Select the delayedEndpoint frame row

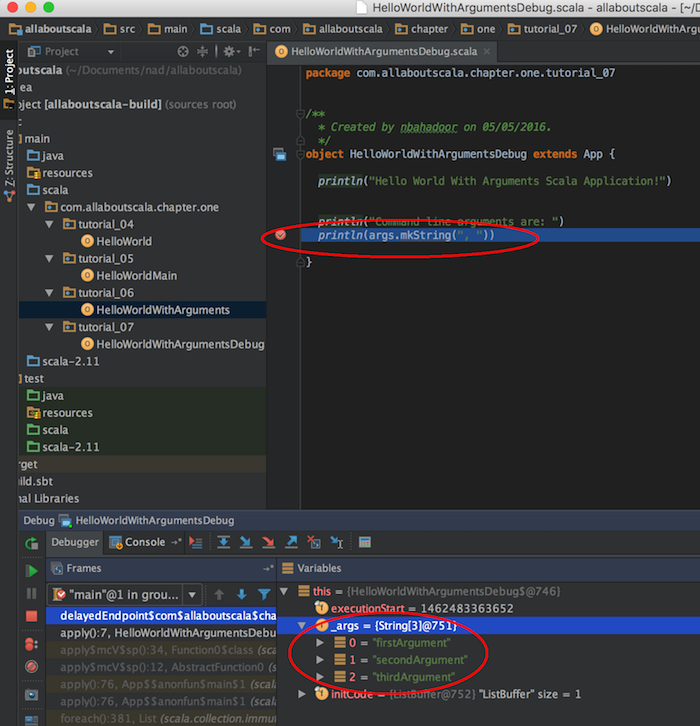coord(161,615)
